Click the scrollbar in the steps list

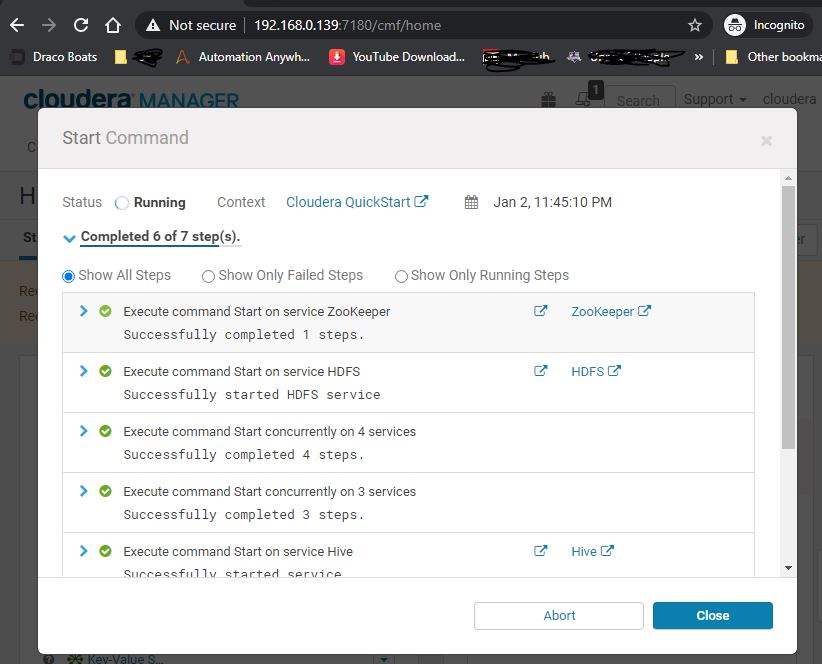(789, 300)
